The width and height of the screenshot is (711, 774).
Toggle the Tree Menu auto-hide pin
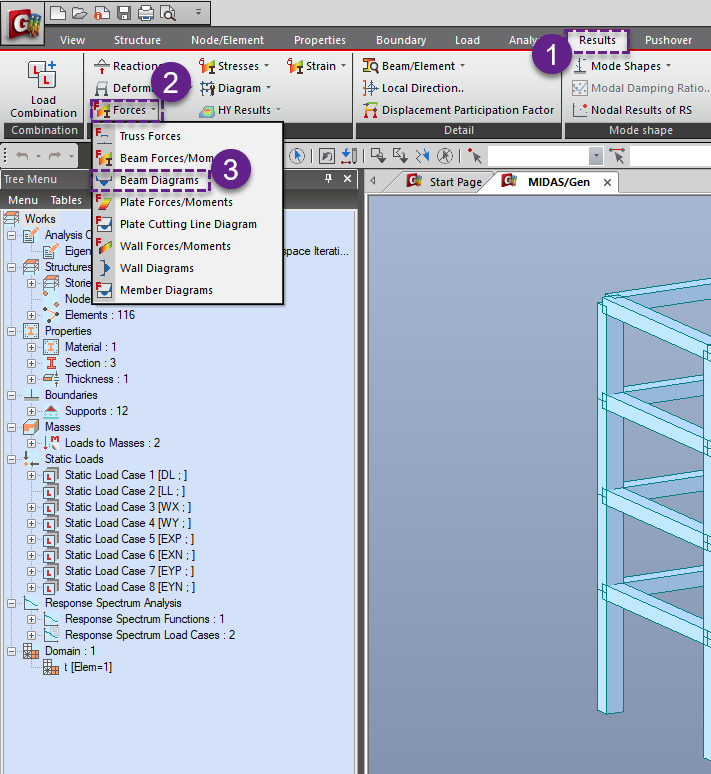[x=328, y=179]
